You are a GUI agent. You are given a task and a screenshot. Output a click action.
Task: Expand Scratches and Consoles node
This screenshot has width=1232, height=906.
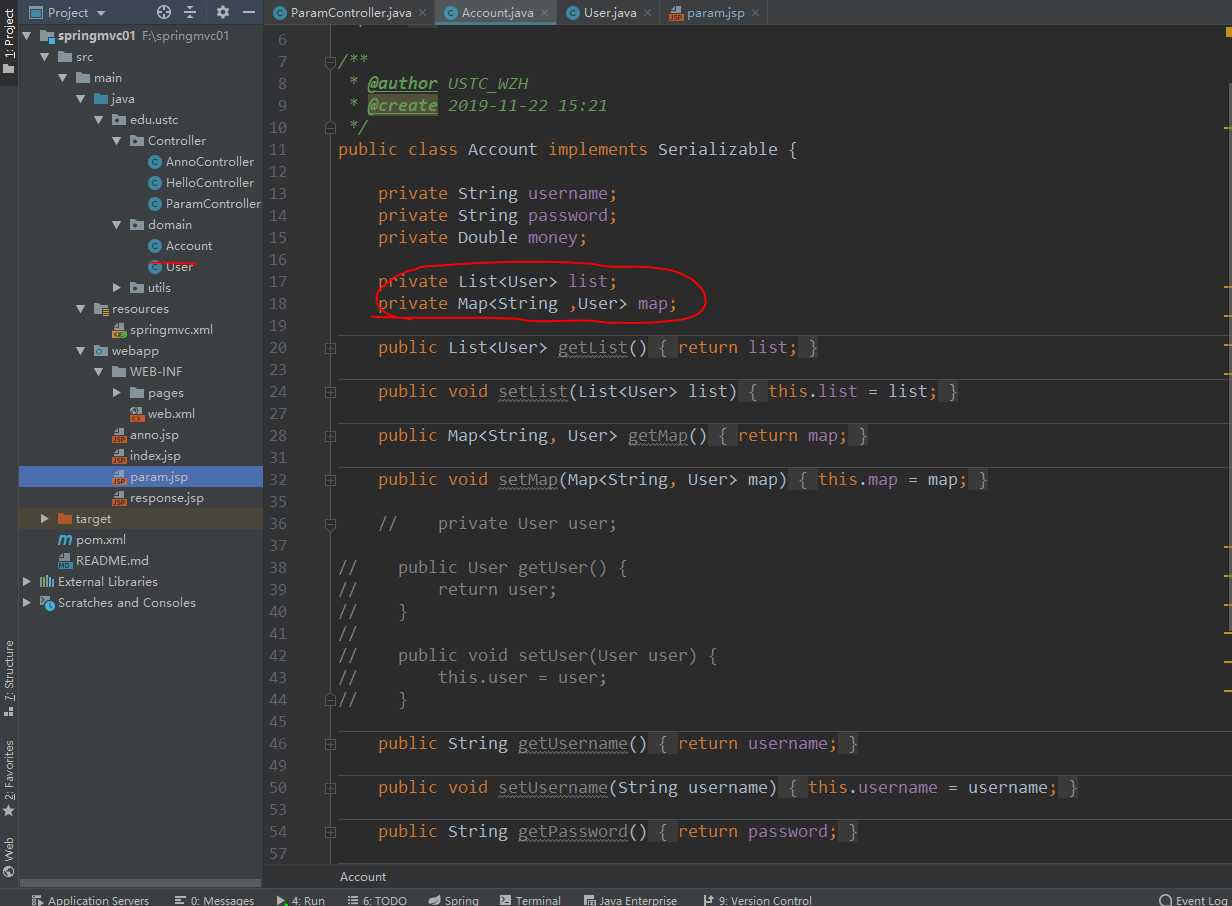(27, 603)
